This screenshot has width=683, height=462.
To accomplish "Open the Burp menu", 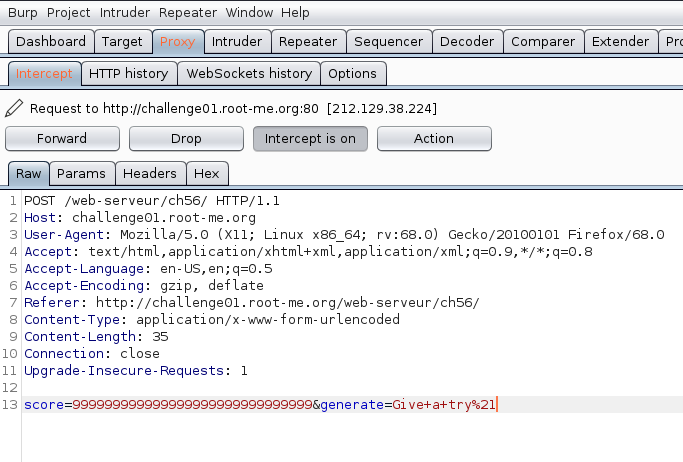I will click(x=22, y=13).
